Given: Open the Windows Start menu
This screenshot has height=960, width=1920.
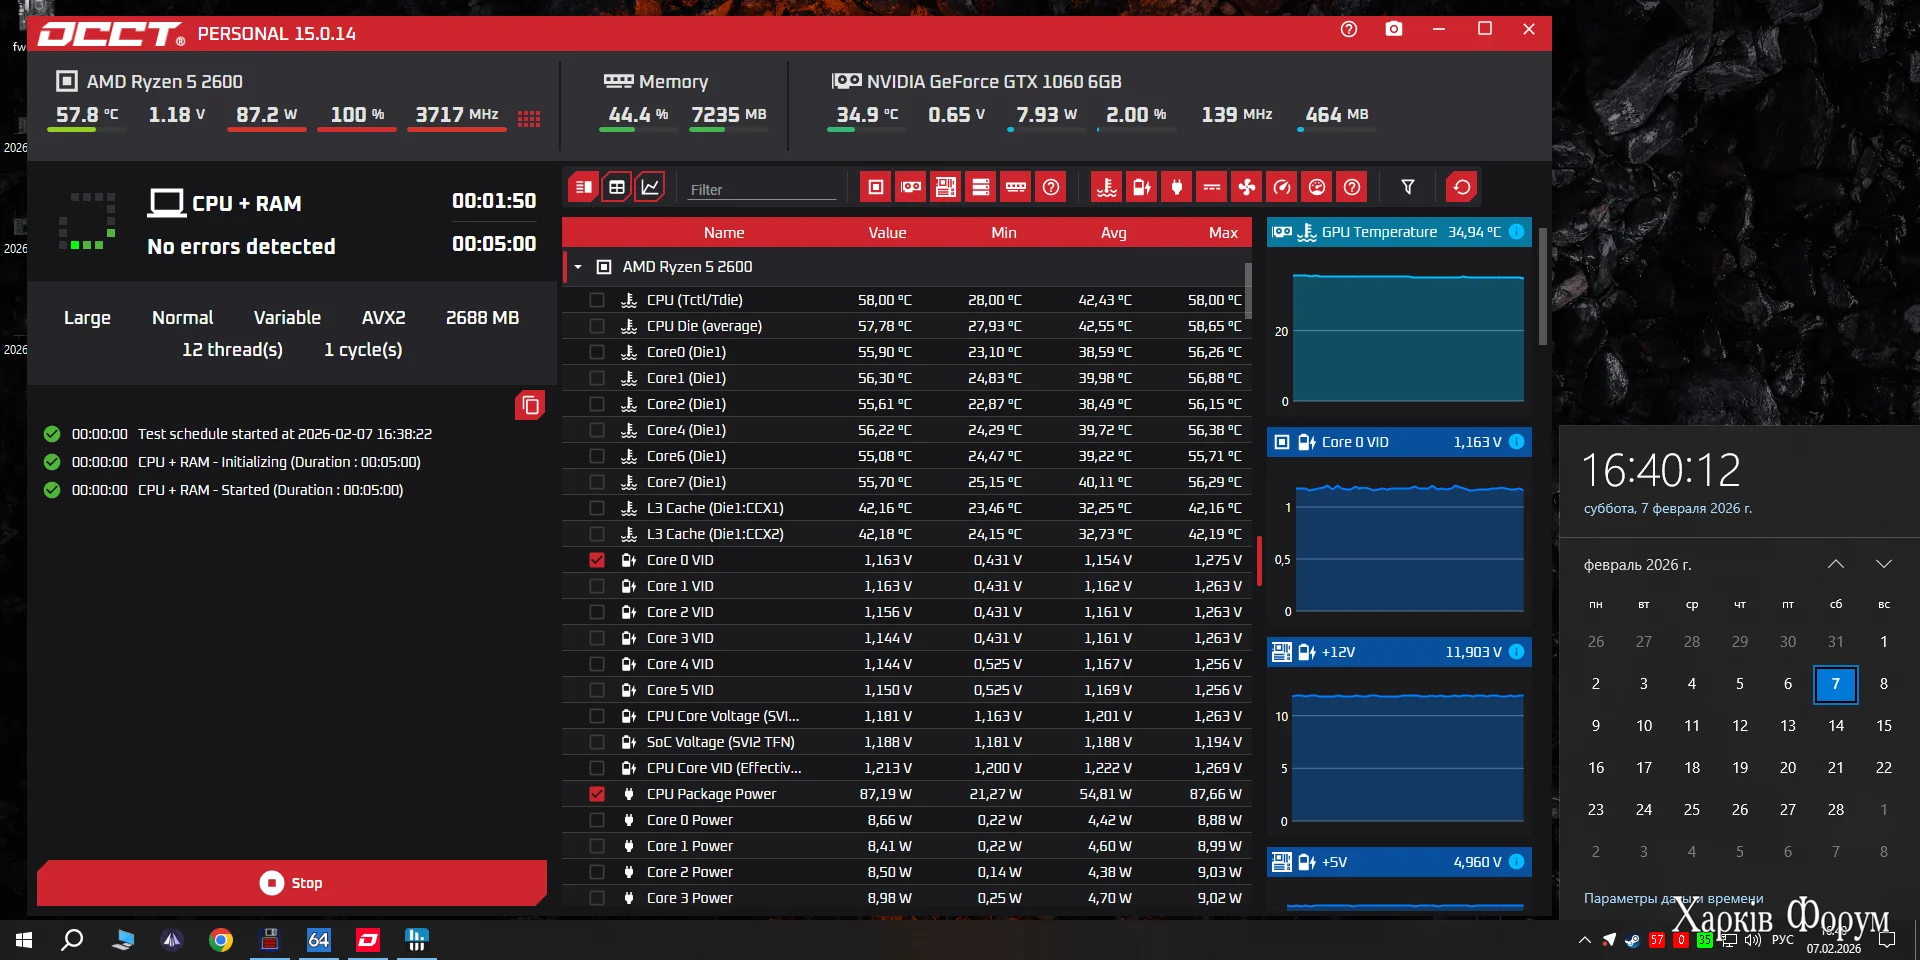Looking at the screenshot, I should pyautogui.click(x=24, y=940).
